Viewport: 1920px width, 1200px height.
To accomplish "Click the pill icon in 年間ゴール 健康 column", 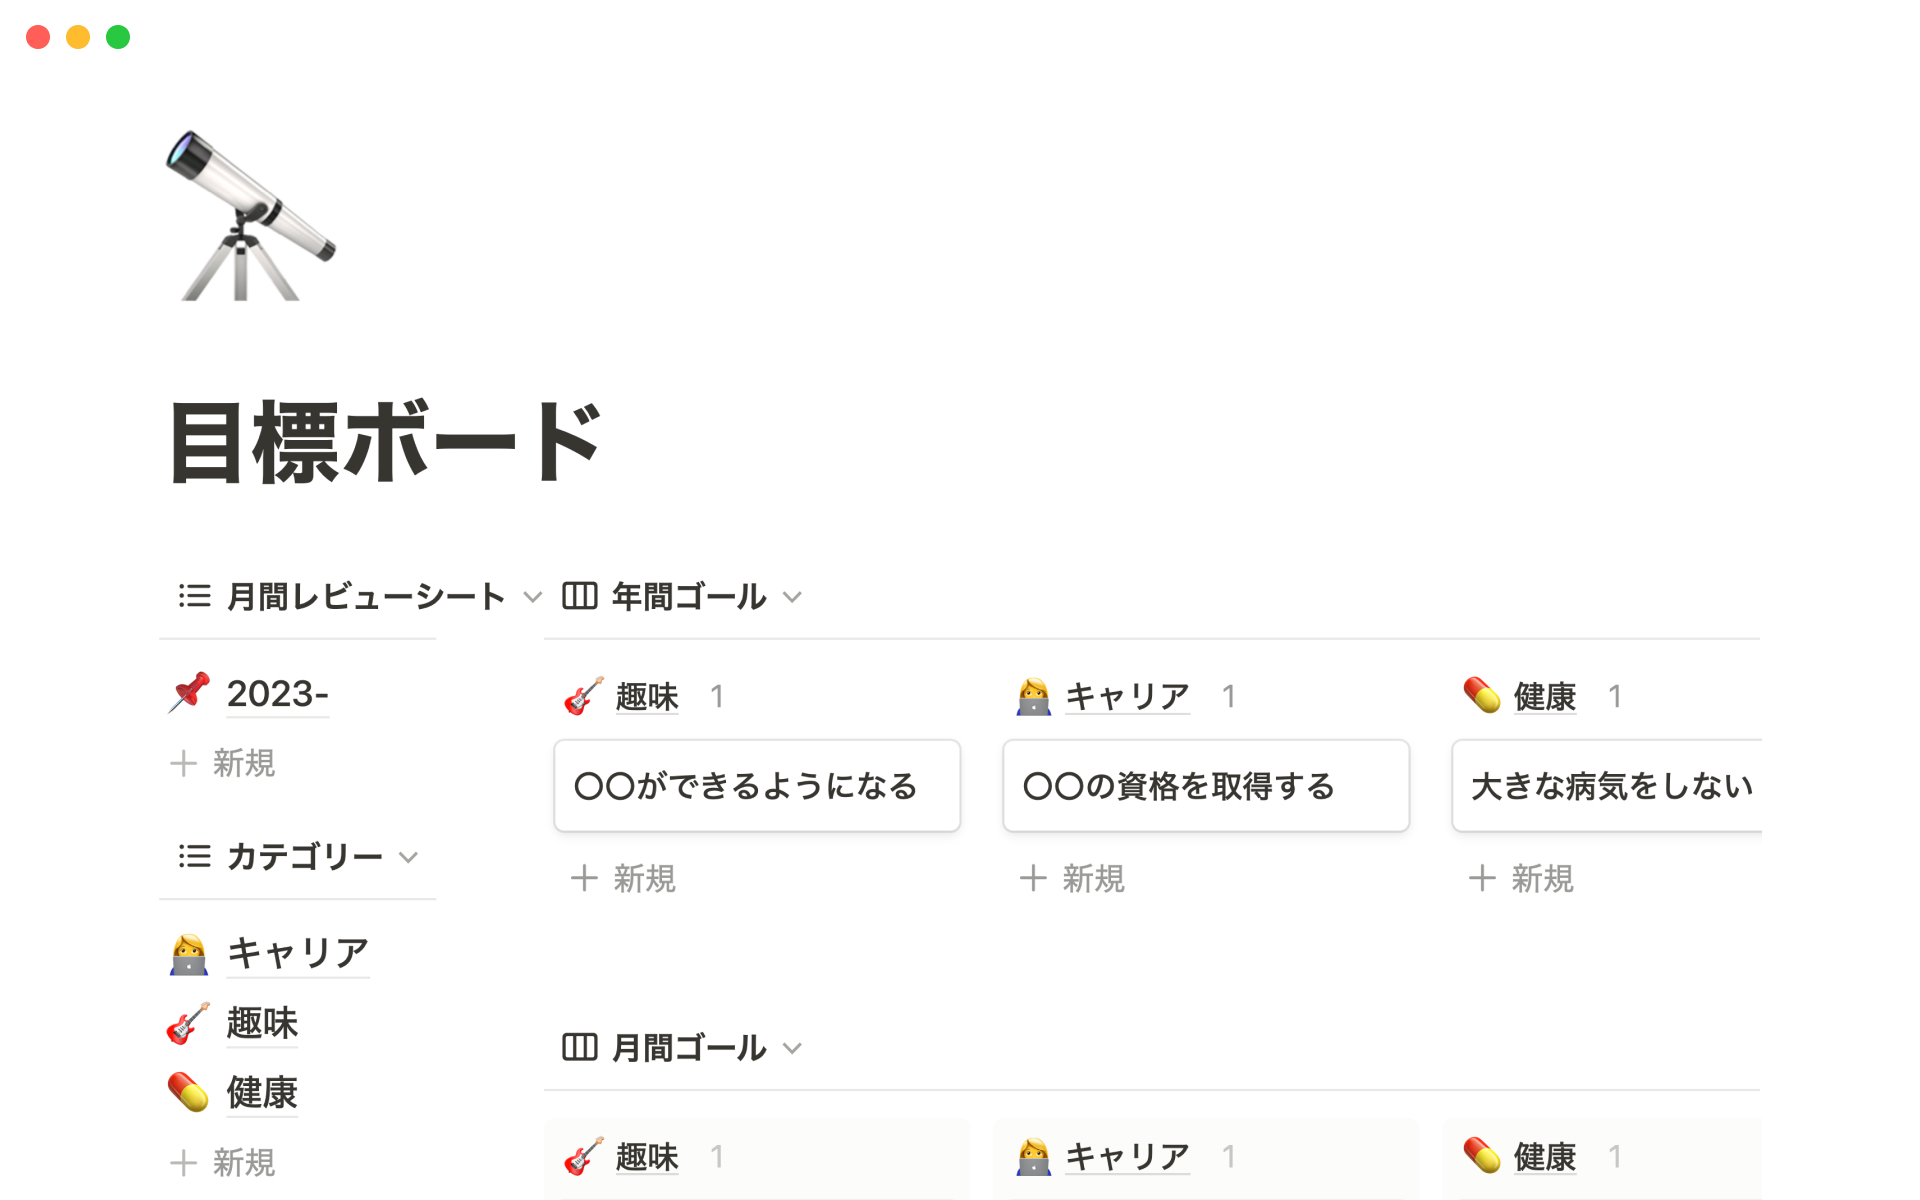I will tap(1481, 696).
